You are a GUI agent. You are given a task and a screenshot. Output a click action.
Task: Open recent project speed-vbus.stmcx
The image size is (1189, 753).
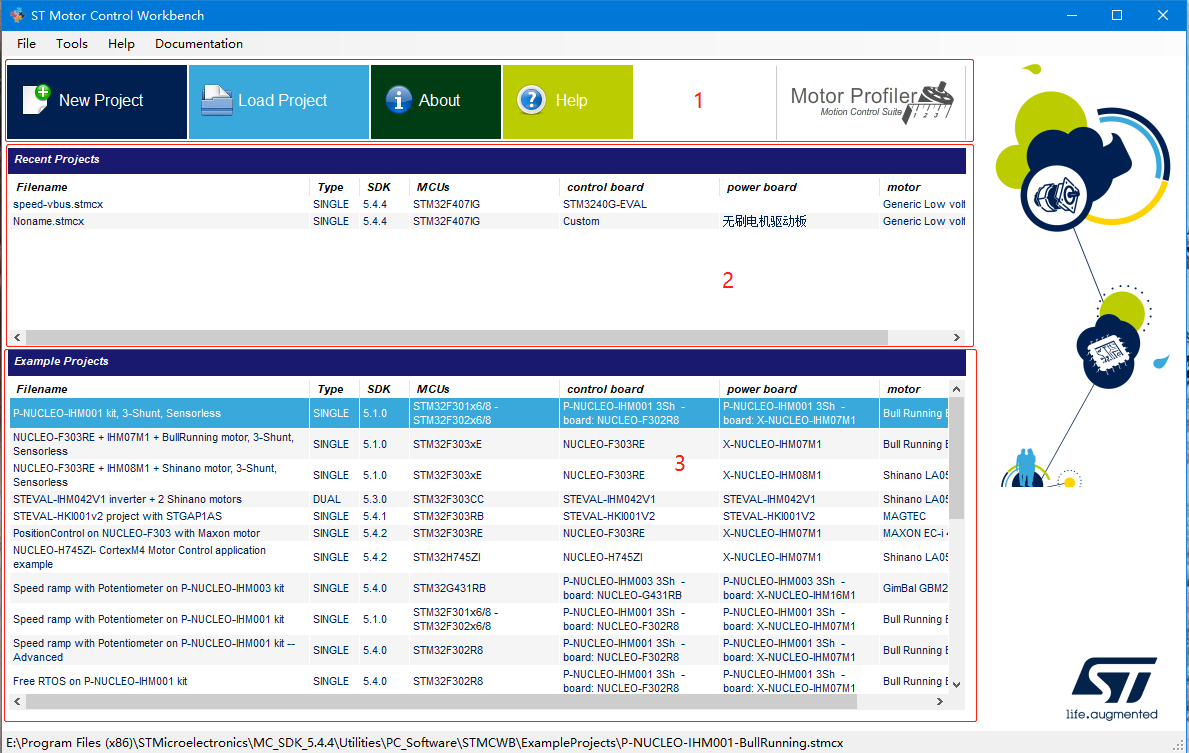pos(58,204)
